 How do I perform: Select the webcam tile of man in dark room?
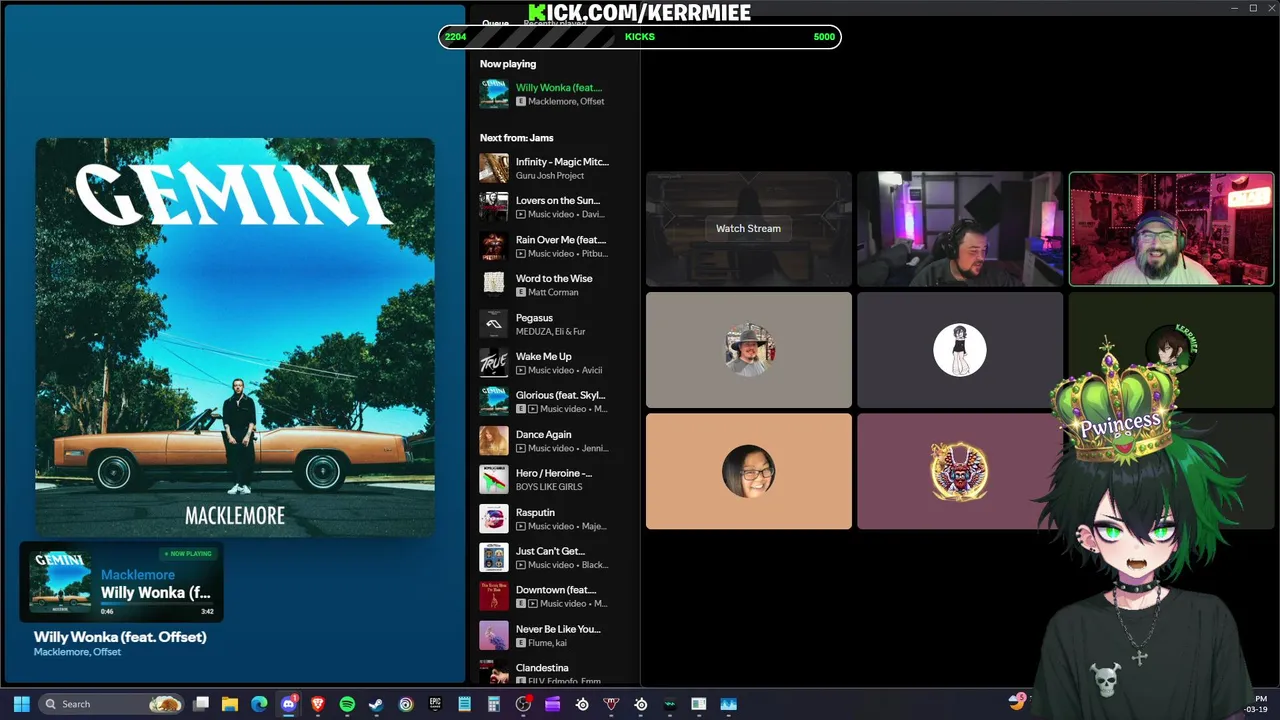960,229
